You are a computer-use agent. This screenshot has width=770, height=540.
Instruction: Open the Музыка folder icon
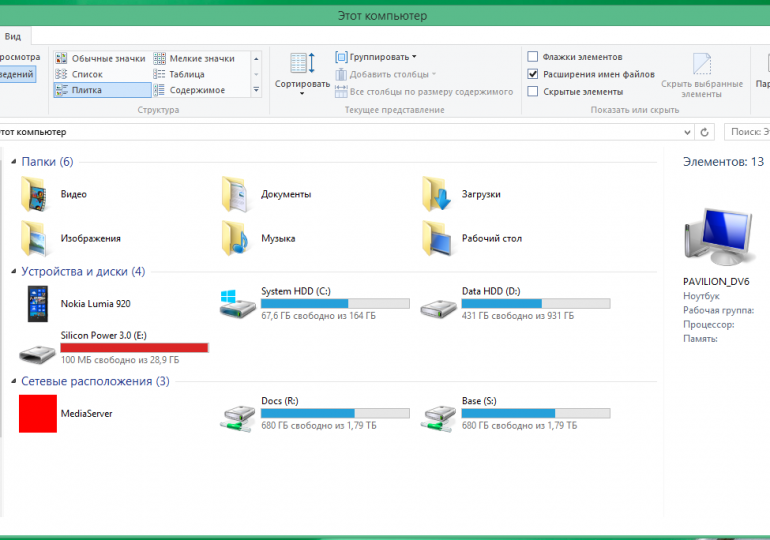point(235,238)
